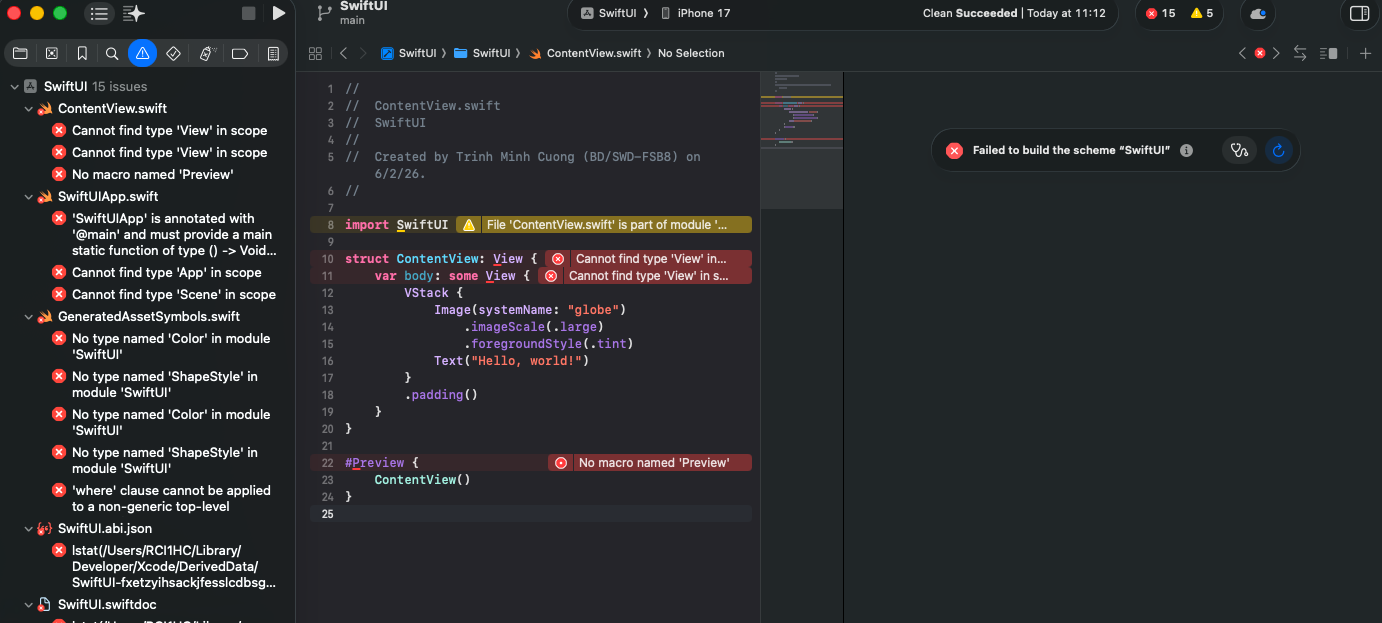
Task: Toggle the navigator sidebar visibility
Action: tap(99, 13)
